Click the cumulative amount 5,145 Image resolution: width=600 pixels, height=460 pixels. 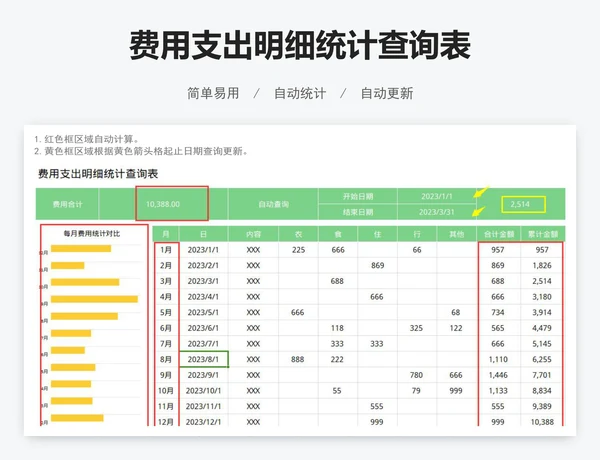pos(542,344)
